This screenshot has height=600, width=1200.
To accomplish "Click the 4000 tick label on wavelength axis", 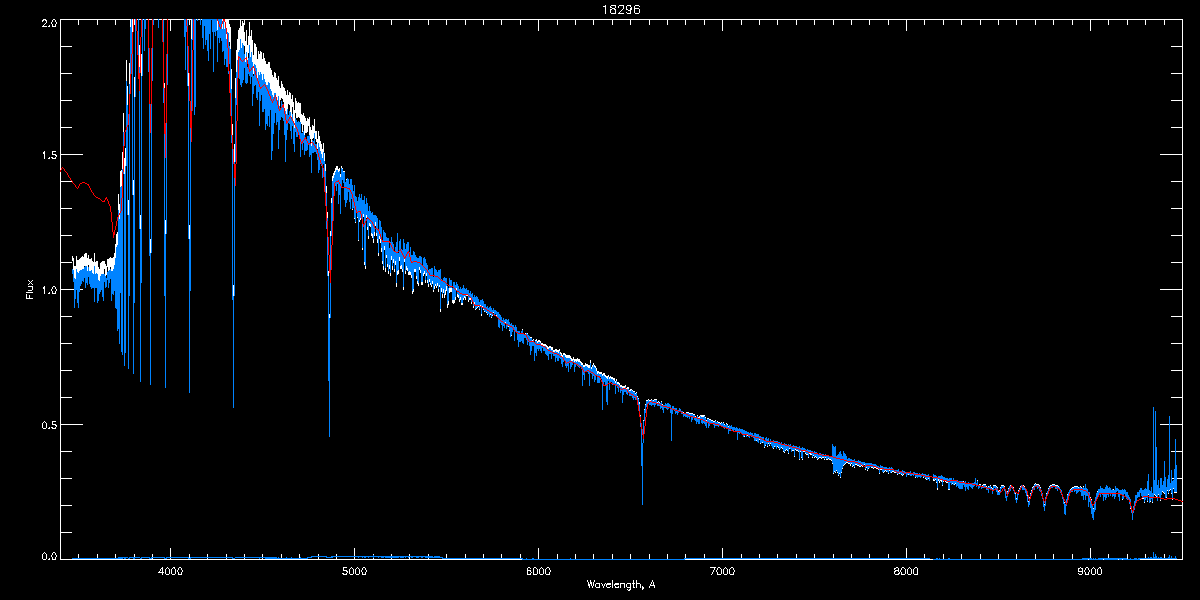I will [171, 571].
